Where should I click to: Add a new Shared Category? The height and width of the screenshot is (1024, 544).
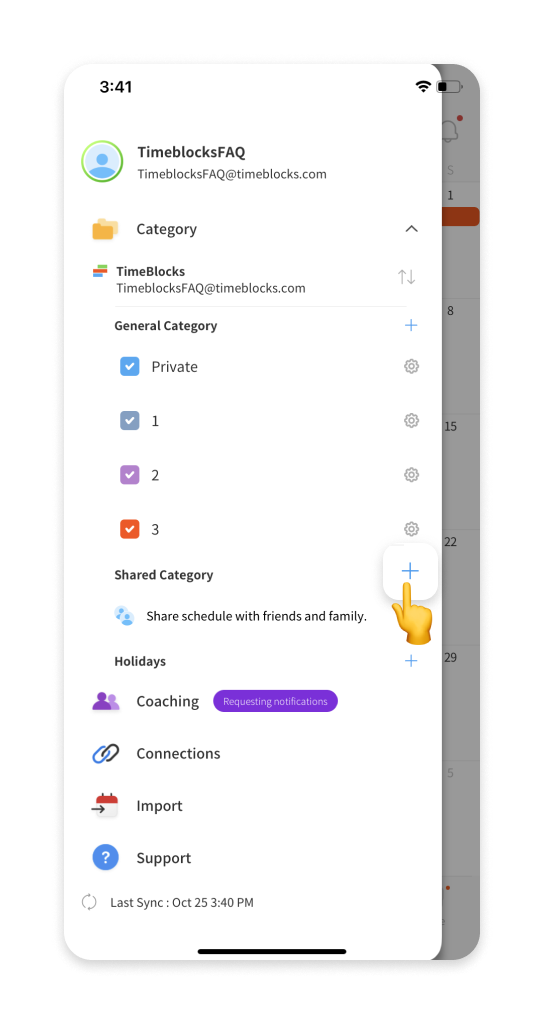point(409,571)
